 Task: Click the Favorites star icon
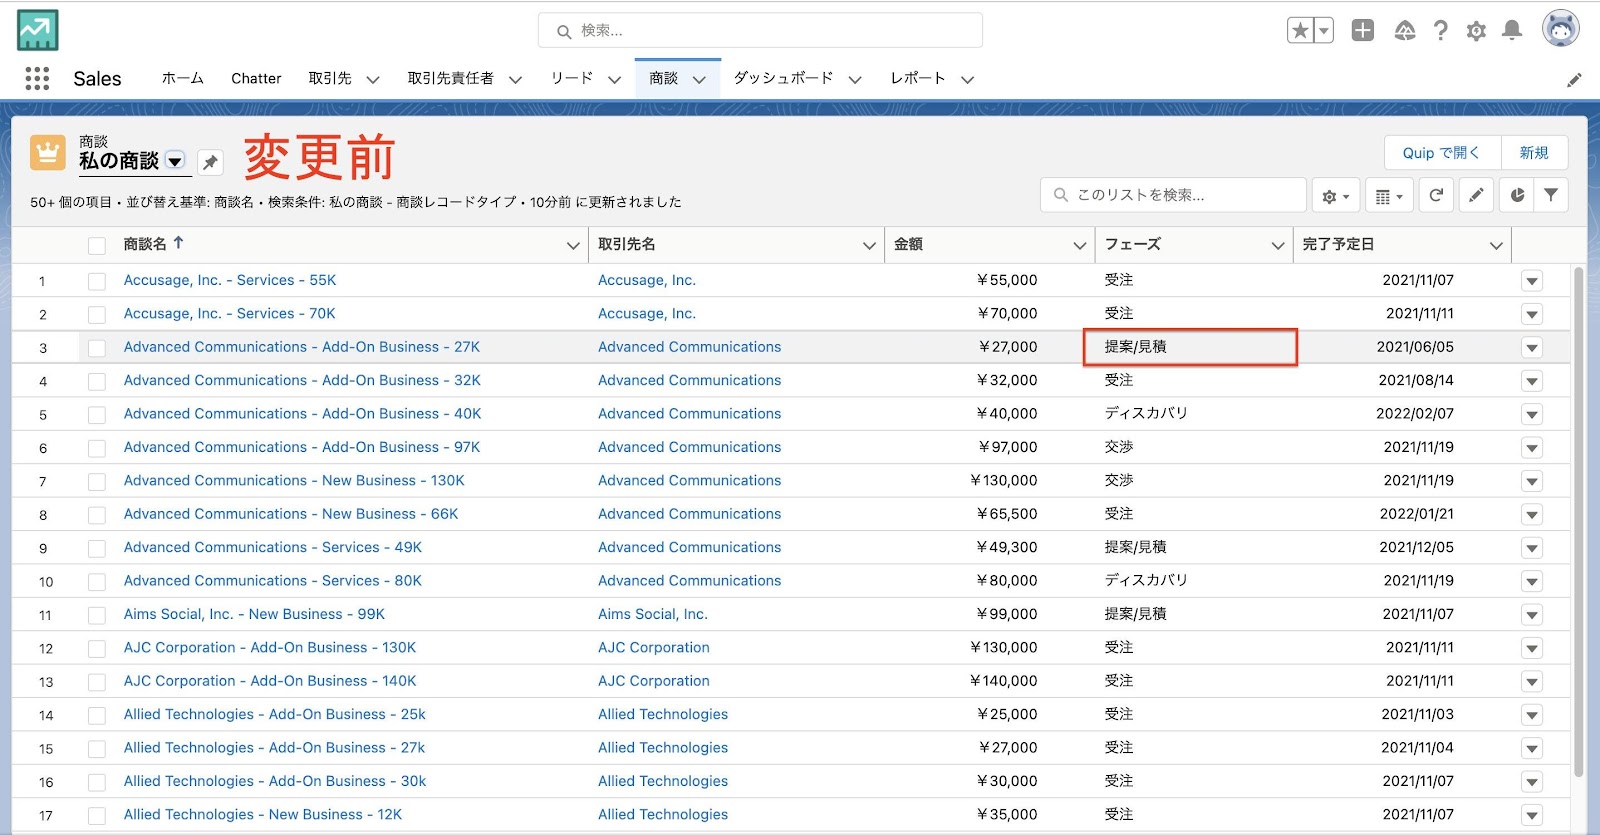[1300, 31]
